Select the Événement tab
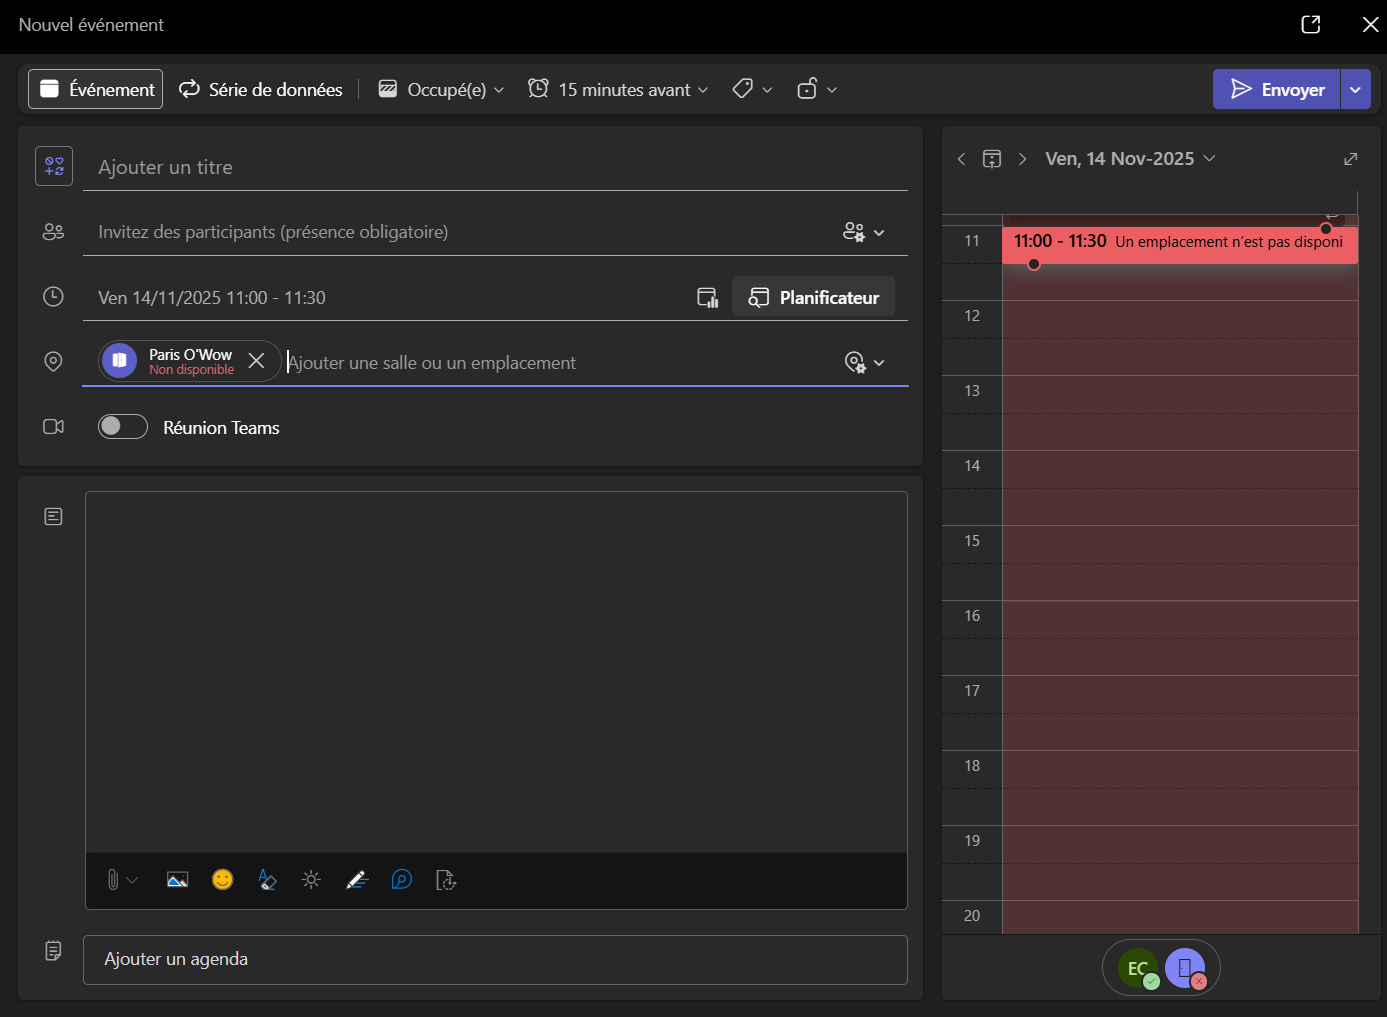The width and height of the screenshot is (1387, 1017). [x=96, y=89]
